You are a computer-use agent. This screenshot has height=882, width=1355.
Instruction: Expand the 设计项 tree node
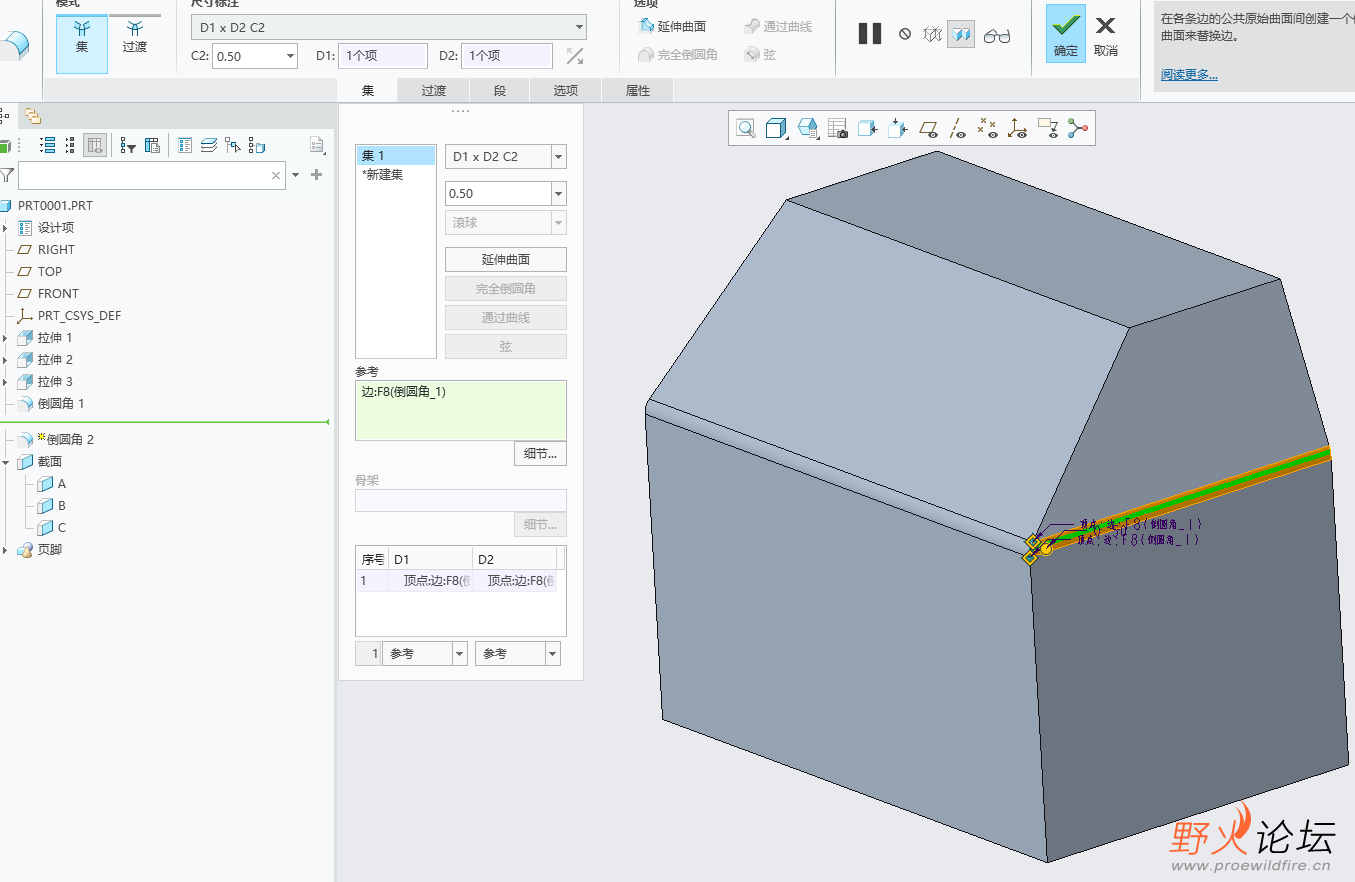(x=5, y=228)
